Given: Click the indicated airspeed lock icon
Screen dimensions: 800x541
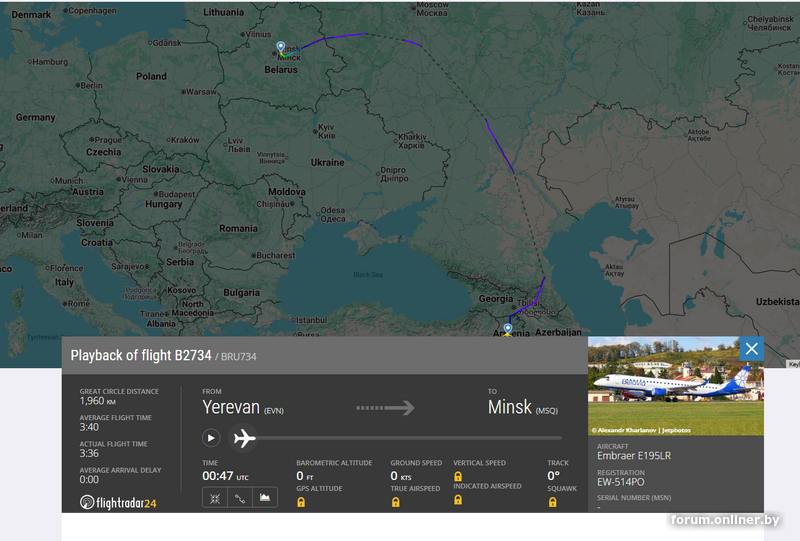Looking at the screenshot, I should 458,500.
